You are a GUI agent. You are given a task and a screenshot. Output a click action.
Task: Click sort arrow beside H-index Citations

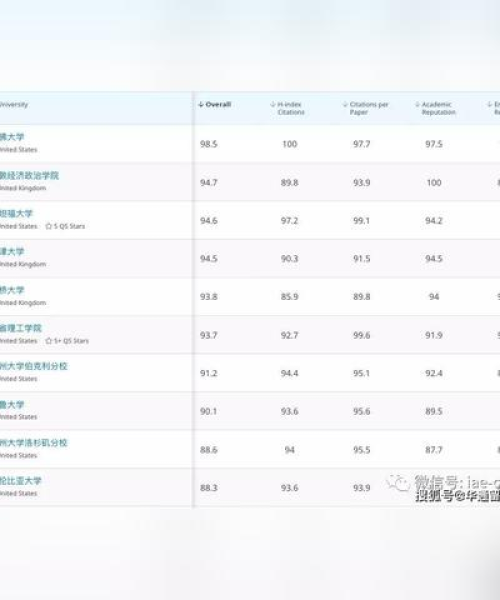(x=273, y=104)
